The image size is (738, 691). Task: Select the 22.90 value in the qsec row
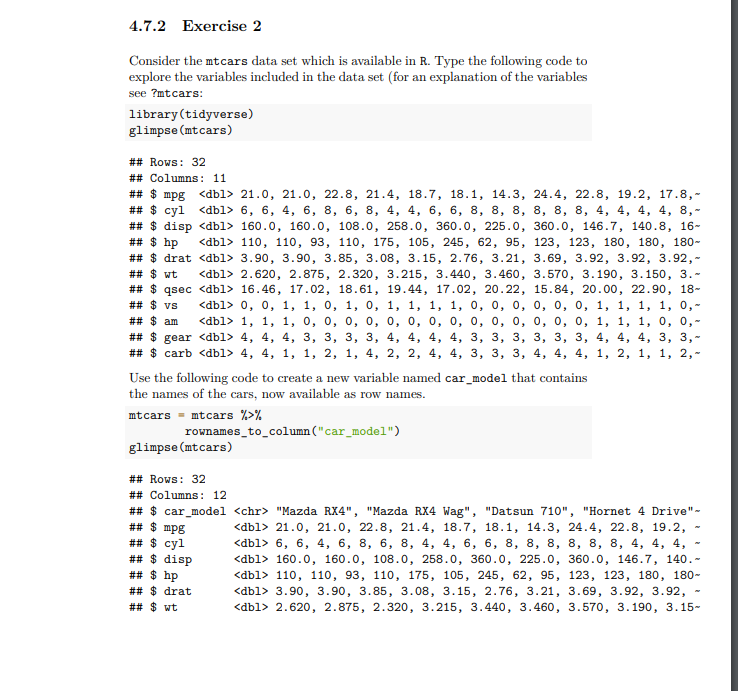point(648,289)
